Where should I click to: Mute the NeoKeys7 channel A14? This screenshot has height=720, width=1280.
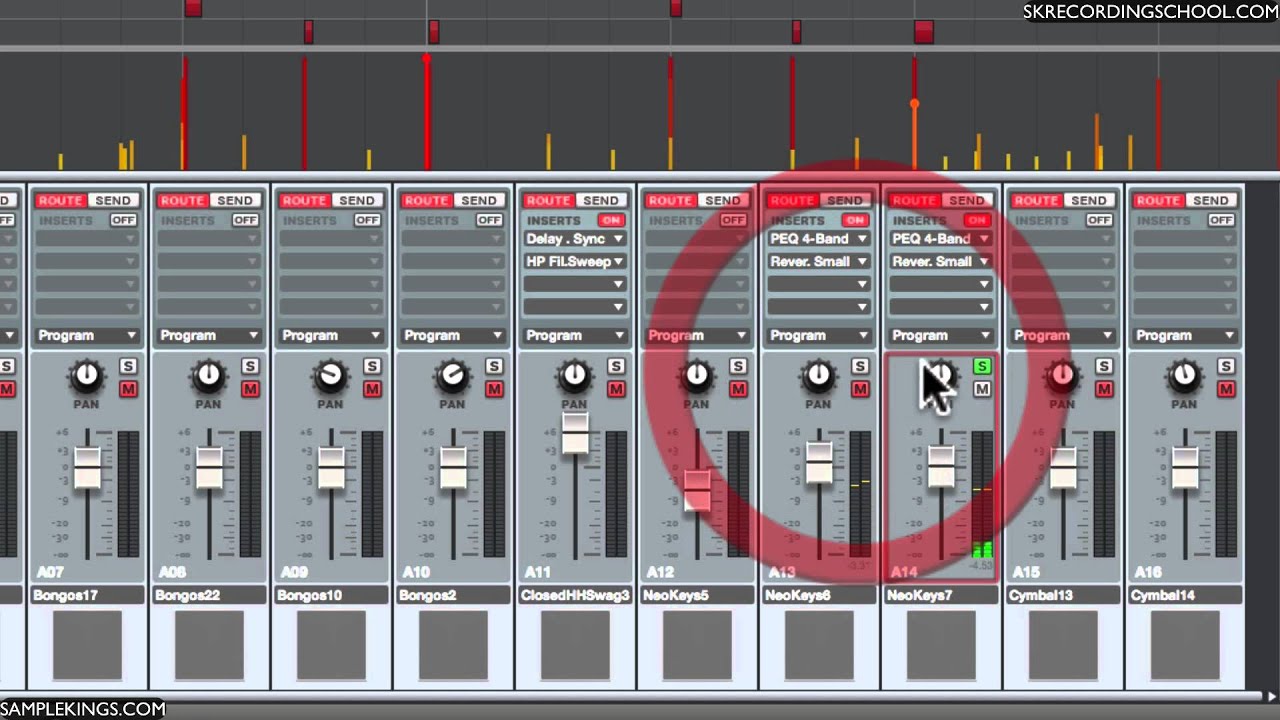coord(982,389)
